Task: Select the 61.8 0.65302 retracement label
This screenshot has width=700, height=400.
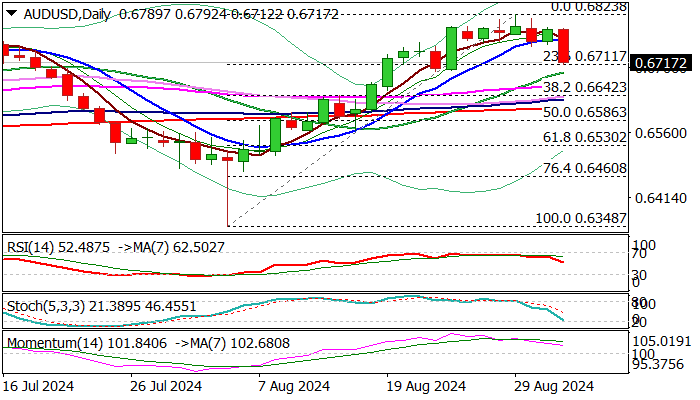Action: (585, 137)
